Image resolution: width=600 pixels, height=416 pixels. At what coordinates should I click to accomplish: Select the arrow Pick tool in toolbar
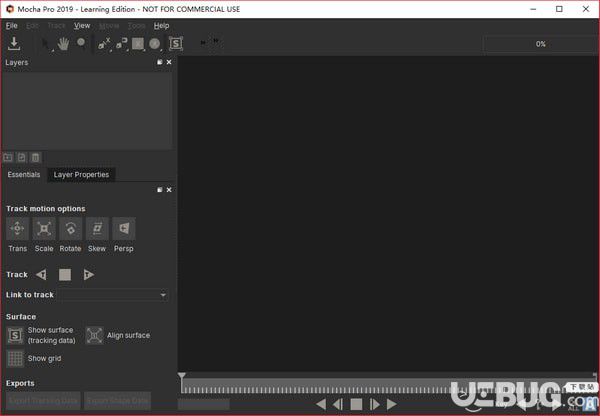point(46,44)
